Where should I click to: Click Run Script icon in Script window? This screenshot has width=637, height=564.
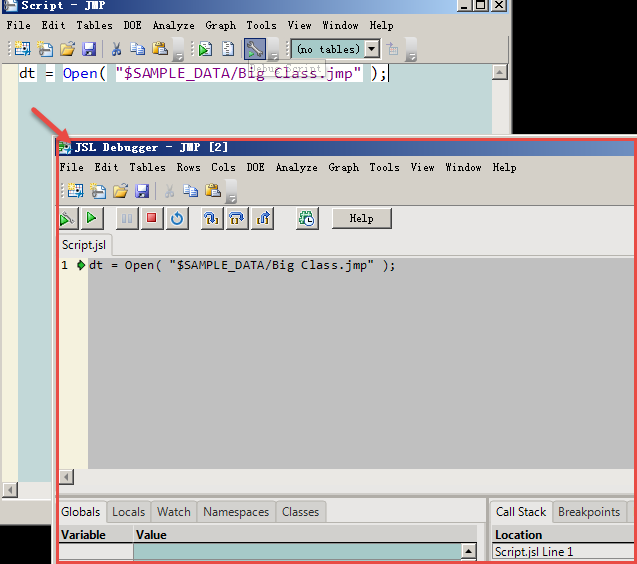pyautogui.click(x=206, y=49)
